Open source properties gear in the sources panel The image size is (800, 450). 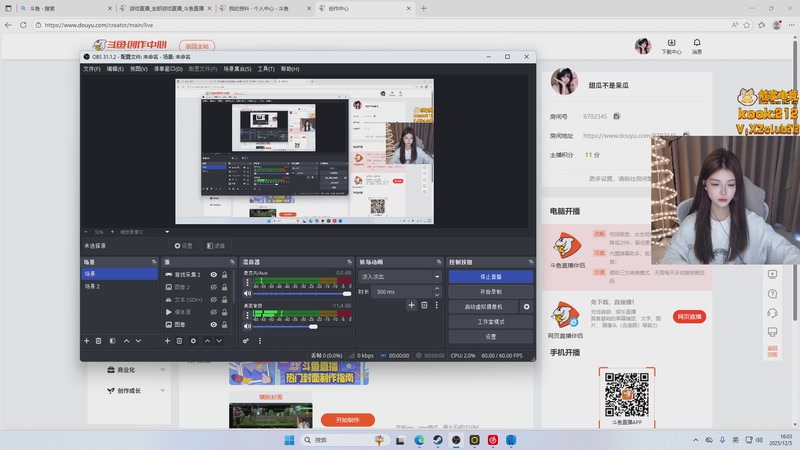(x=193, y=341)
